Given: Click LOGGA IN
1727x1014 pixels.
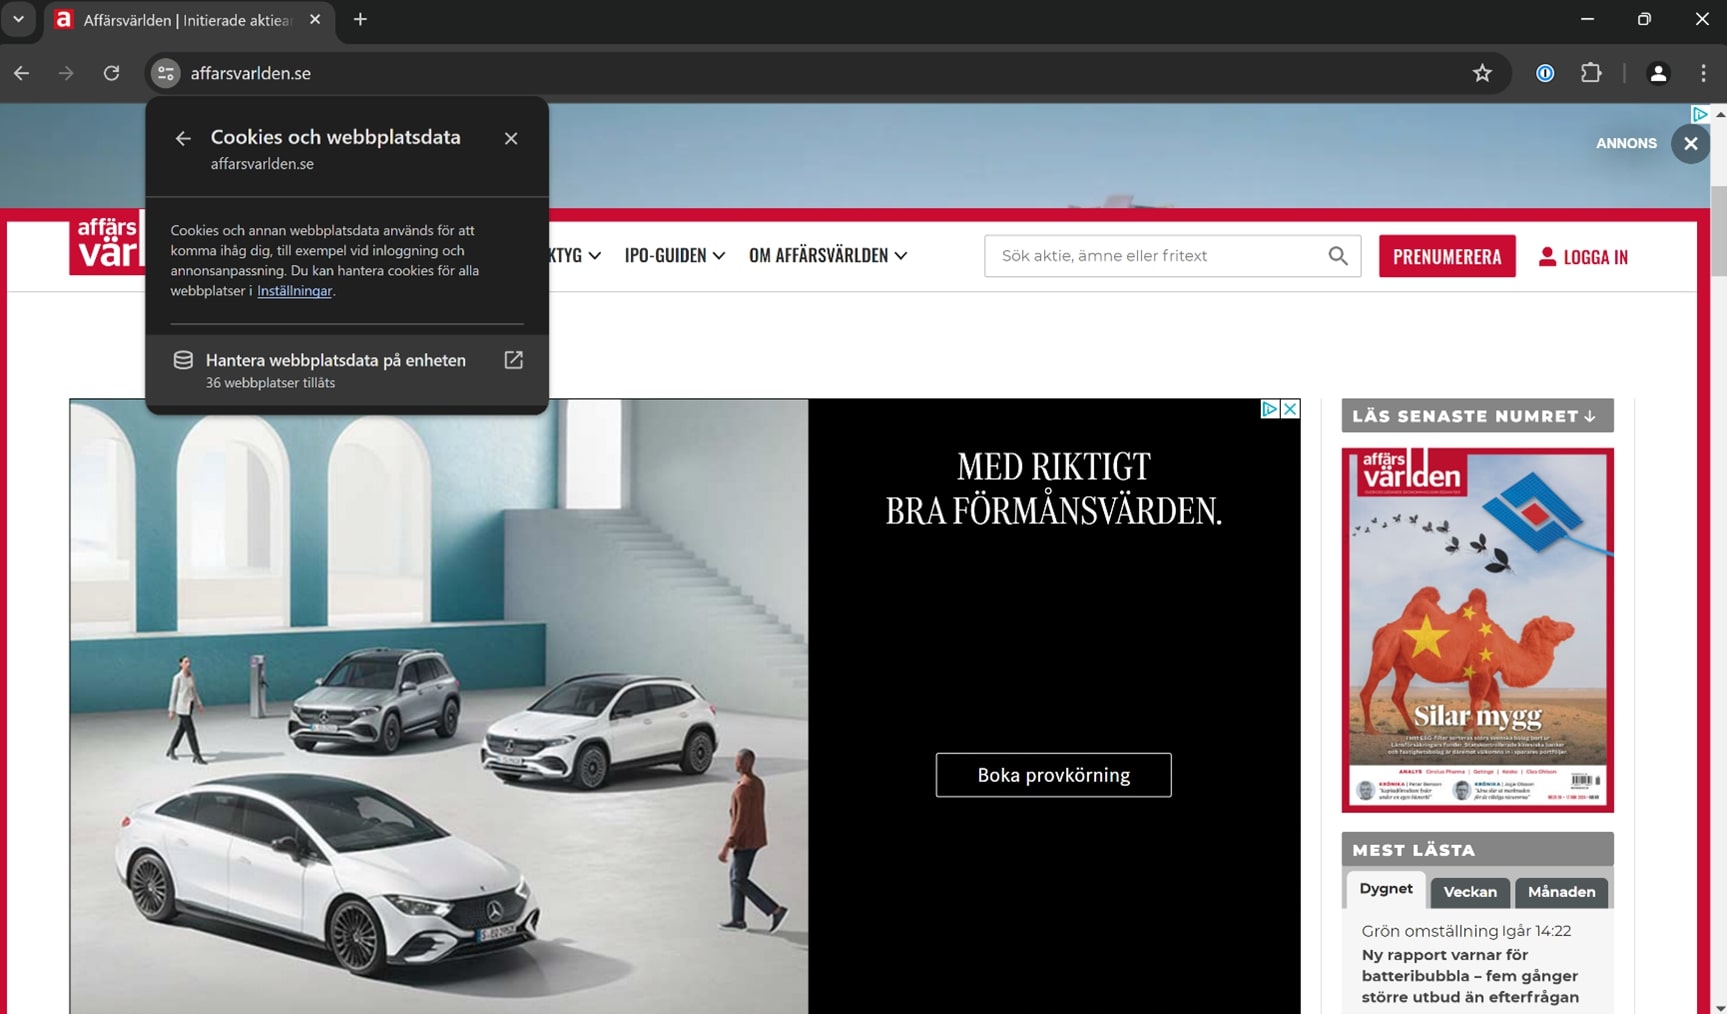Looking at the screenshot, I should point(1583,257).
